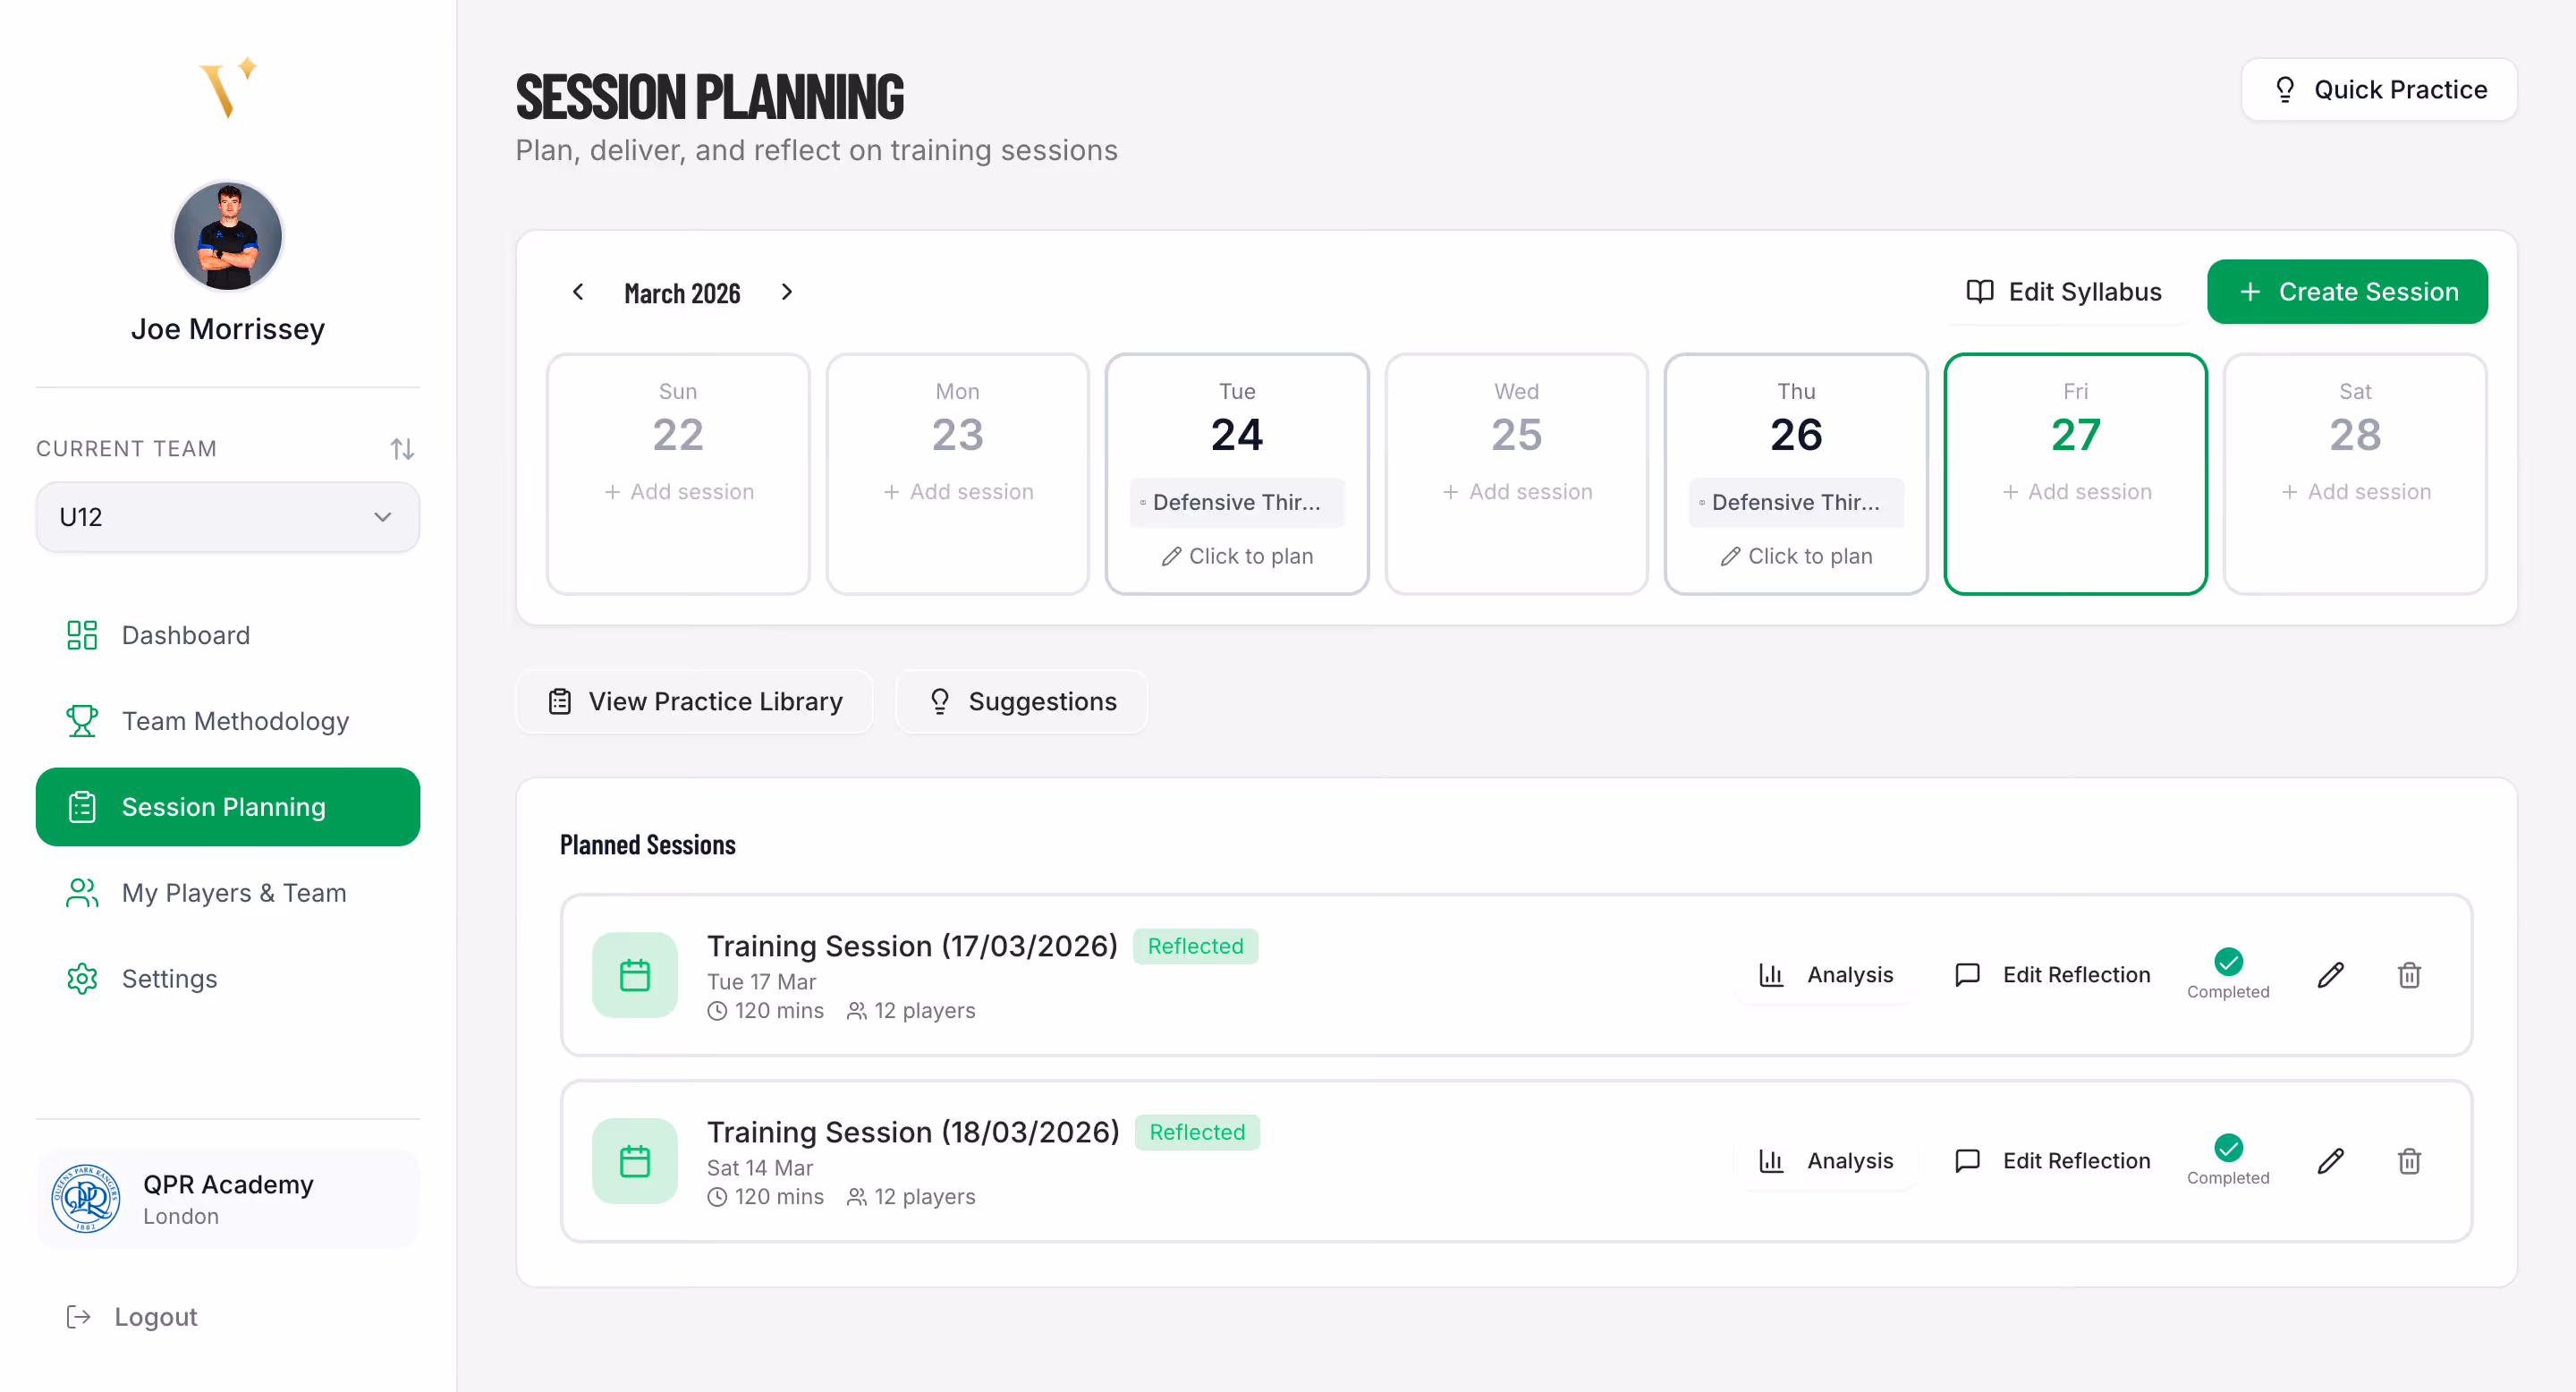Click pencil edit icon for 18/03/2026 session

tap(2330, 1161)
